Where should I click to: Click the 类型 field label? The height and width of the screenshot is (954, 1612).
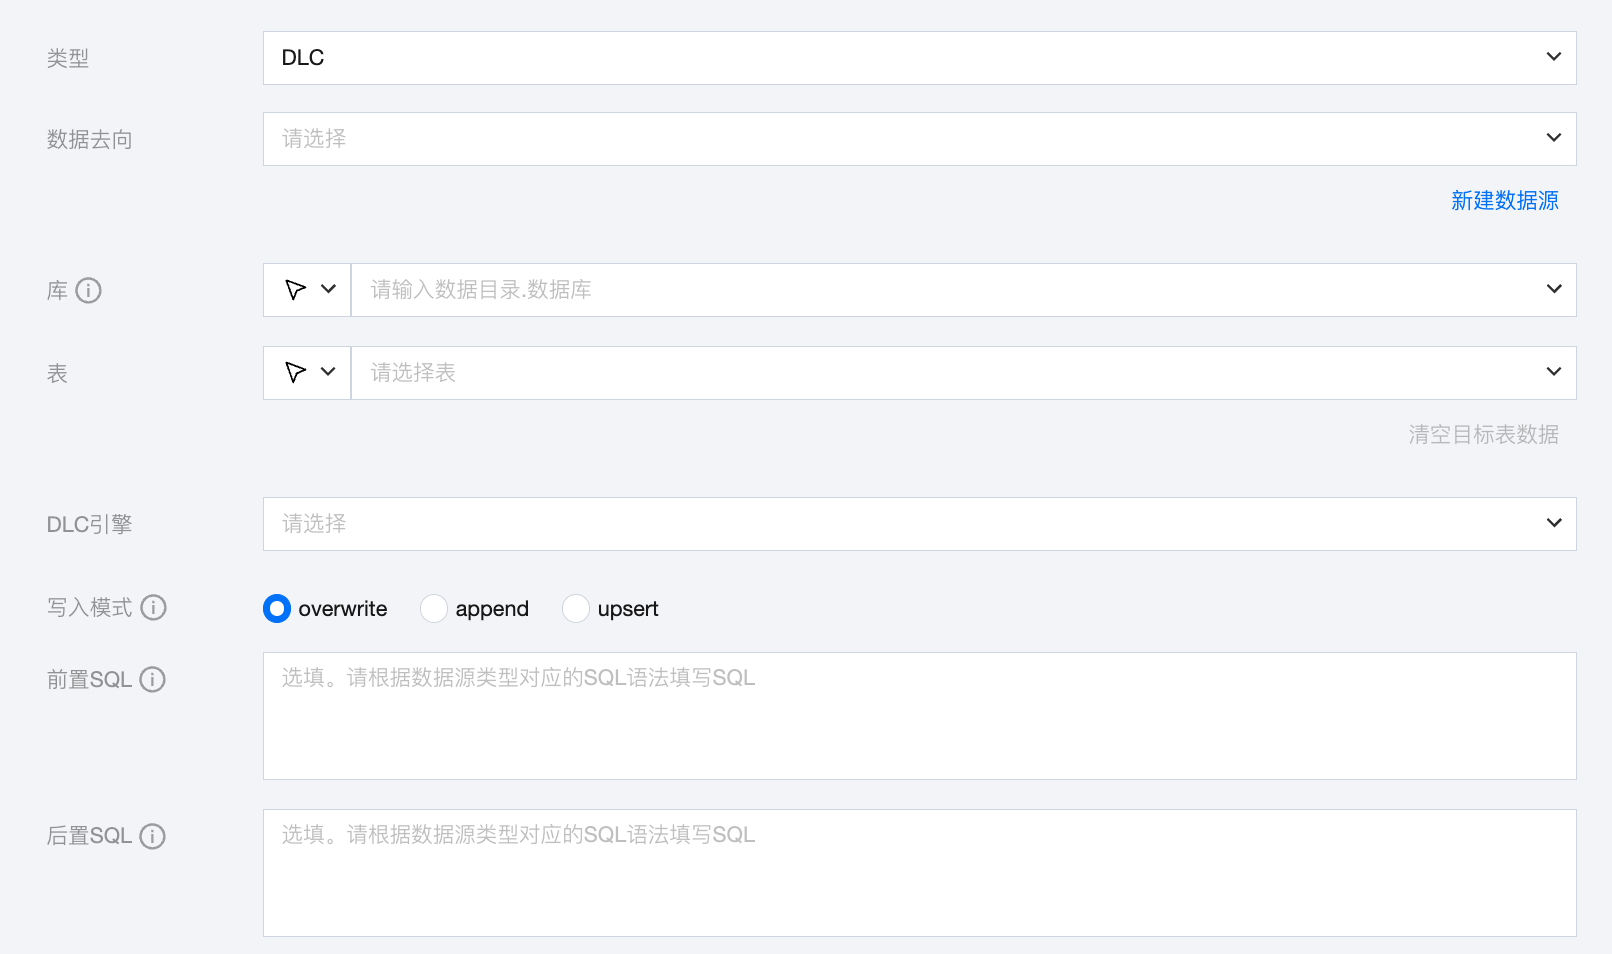[x=68, y=59]
